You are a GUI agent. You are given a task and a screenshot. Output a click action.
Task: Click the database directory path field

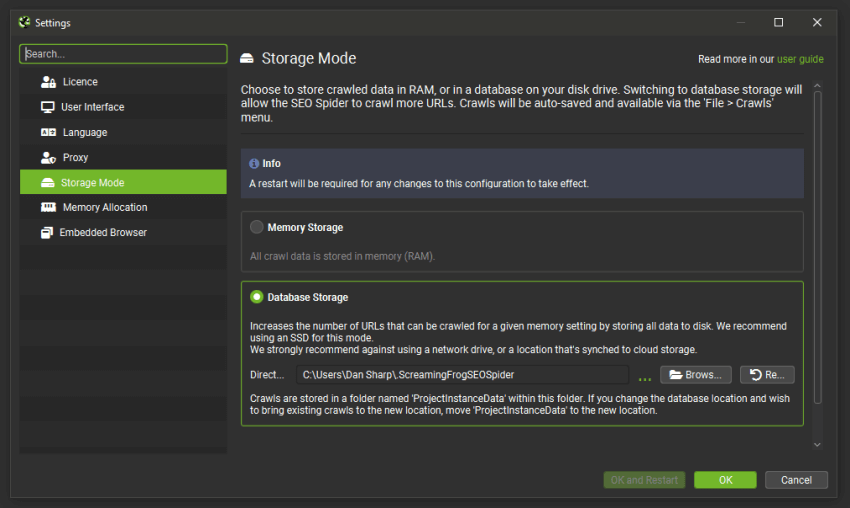tap(462, 375)
